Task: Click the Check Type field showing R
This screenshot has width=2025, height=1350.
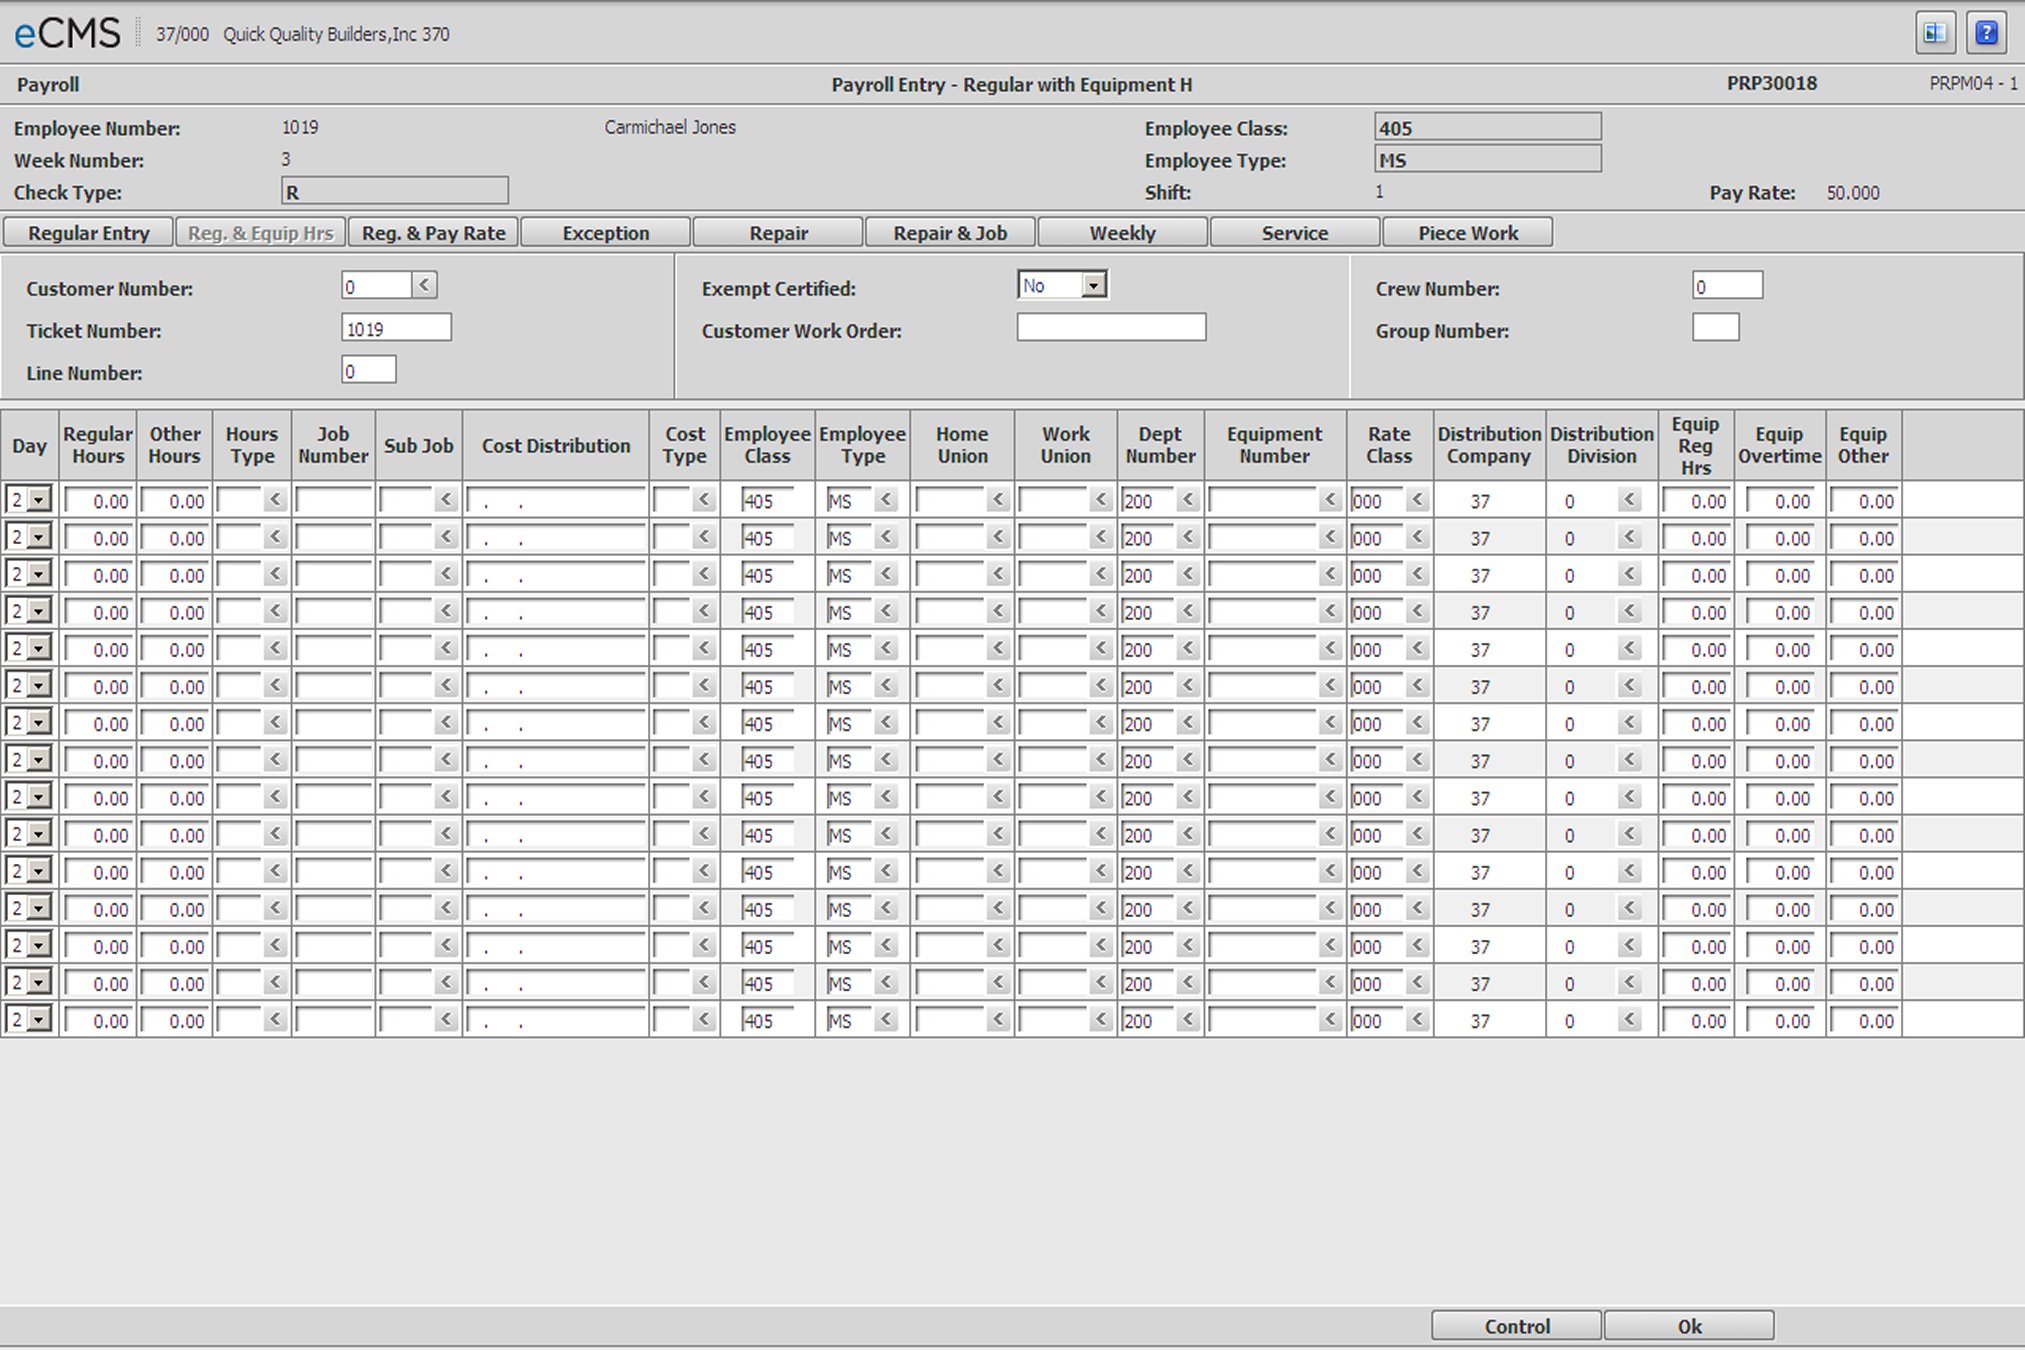Action: pyautogui.click(x=395, y=190)
